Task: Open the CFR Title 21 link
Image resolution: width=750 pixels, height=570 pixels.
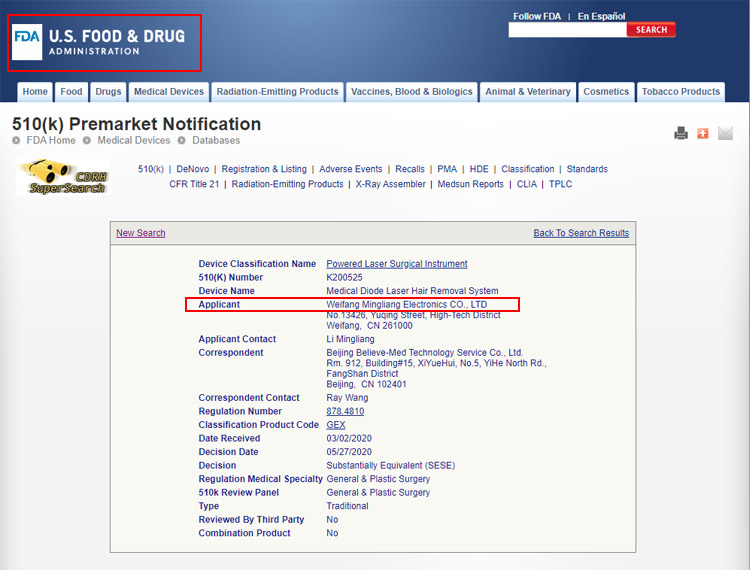Action: (x=194, y=184)
